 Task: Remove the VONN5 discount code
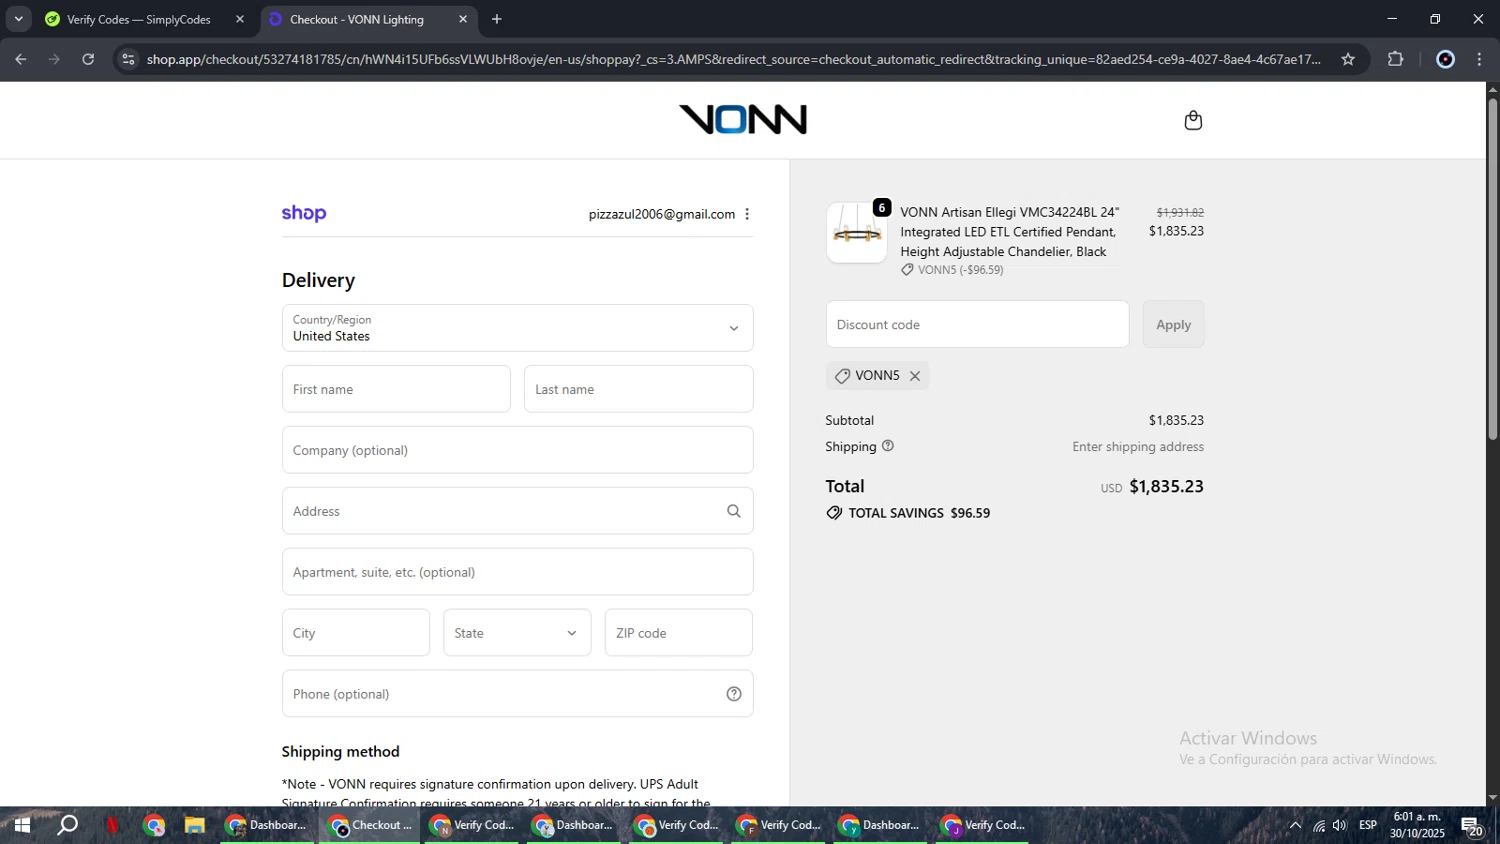point(914,376)
